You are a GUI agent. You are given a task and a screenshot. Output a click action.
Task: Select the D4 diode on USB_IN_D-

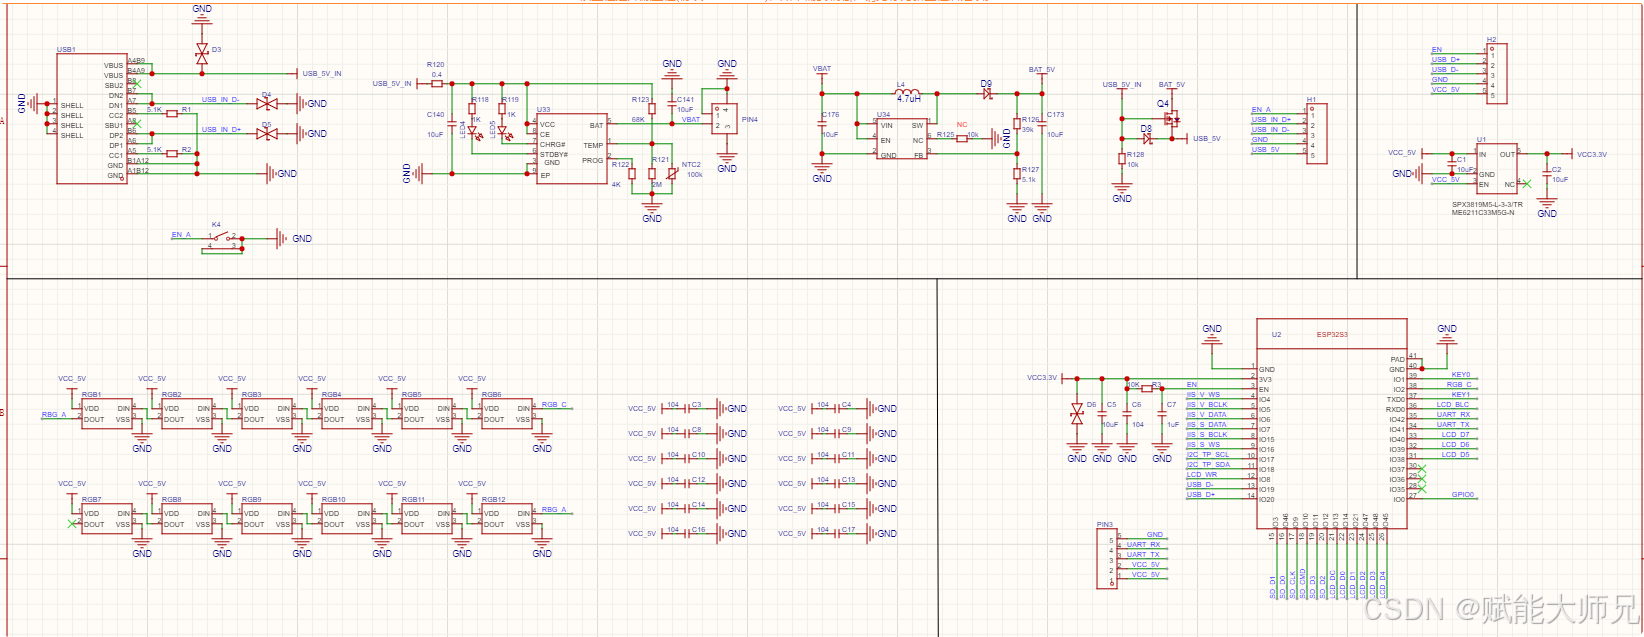266,104
